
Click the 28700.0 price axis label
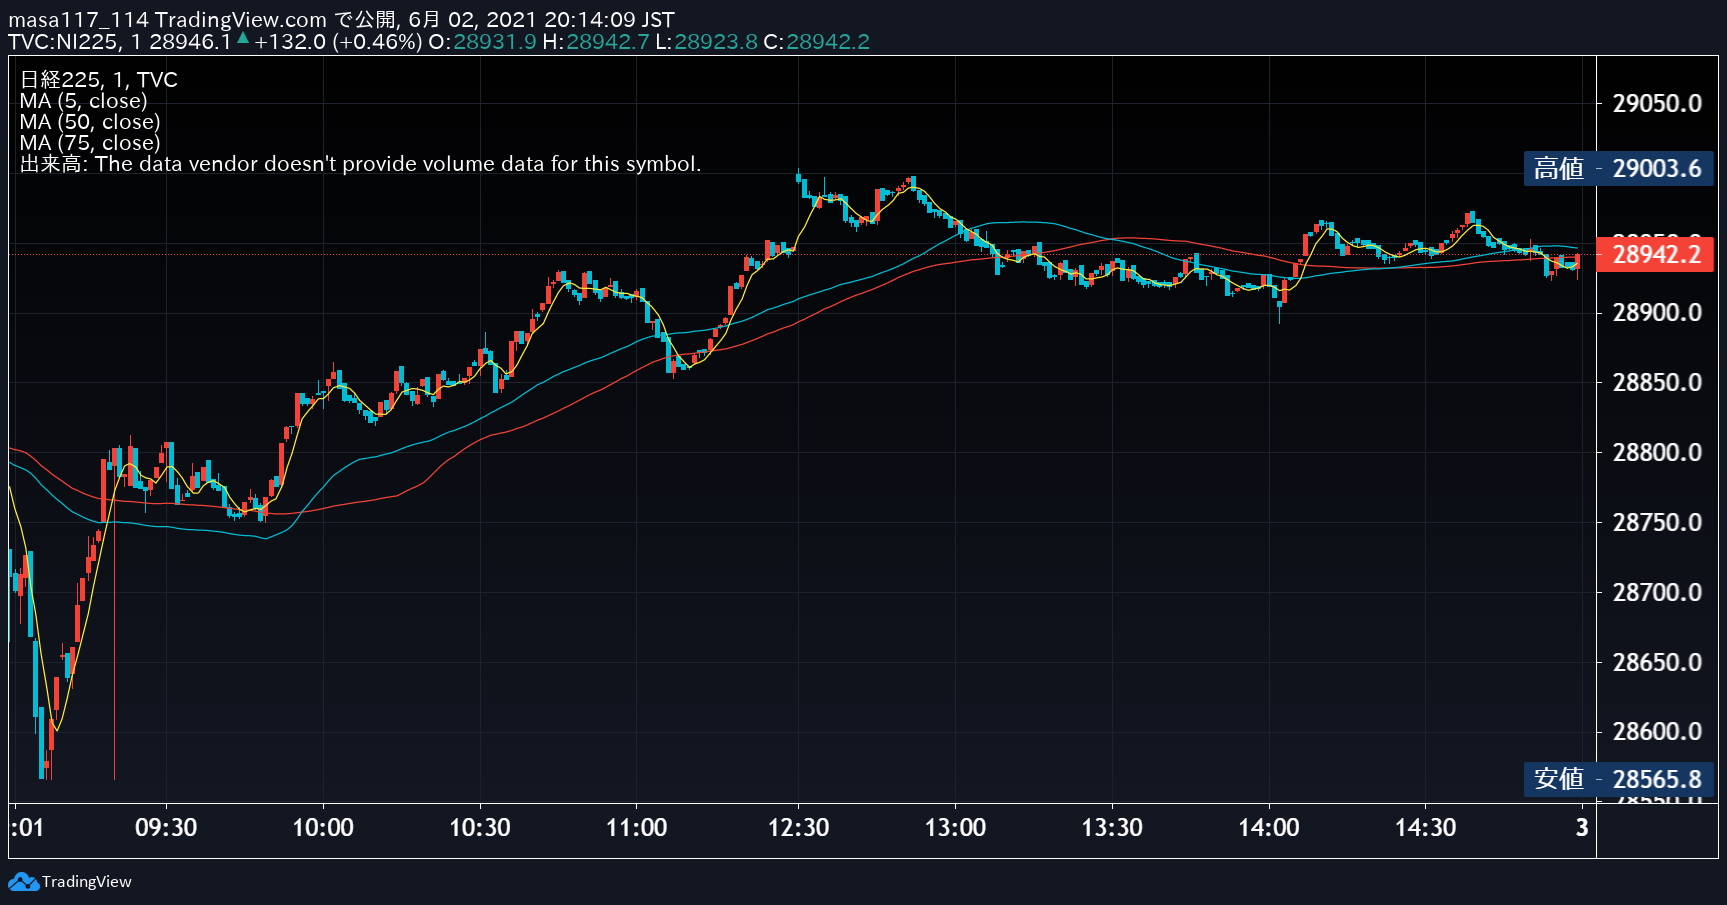point(1657,592)
